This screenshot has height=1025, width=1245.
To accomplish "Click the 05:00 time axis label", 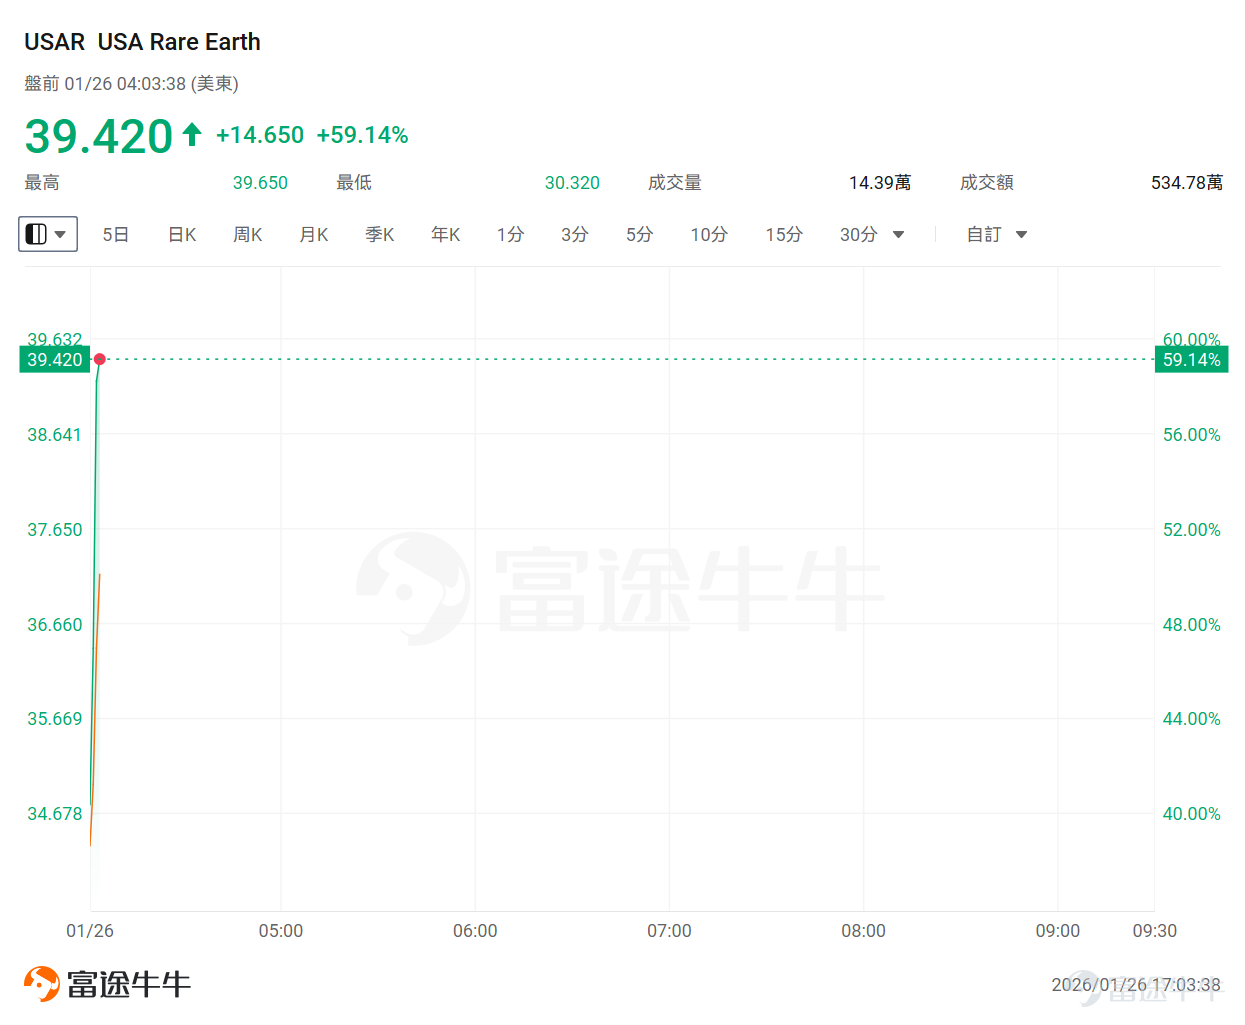I will 281,931.
